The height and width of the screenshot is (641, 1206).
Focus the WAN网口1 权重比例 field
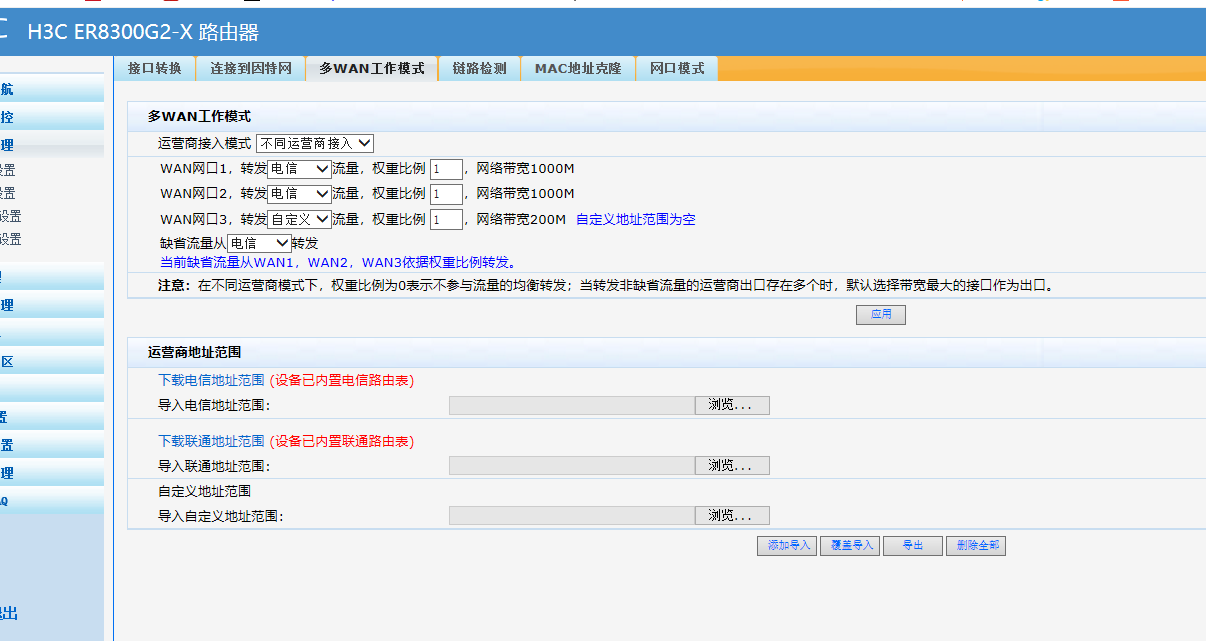click(446, 169)
